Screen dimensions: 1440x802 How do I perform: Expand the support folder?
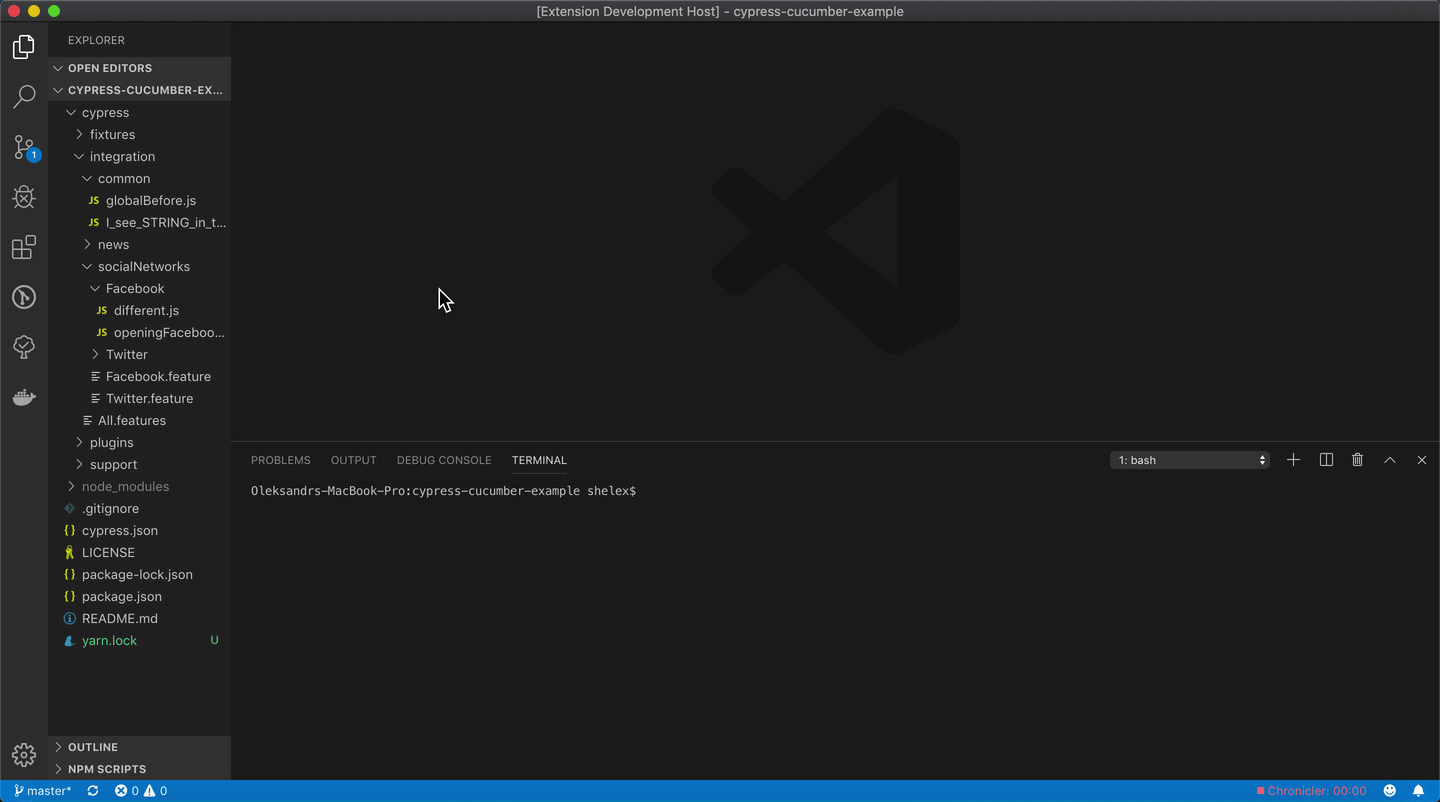140,464
